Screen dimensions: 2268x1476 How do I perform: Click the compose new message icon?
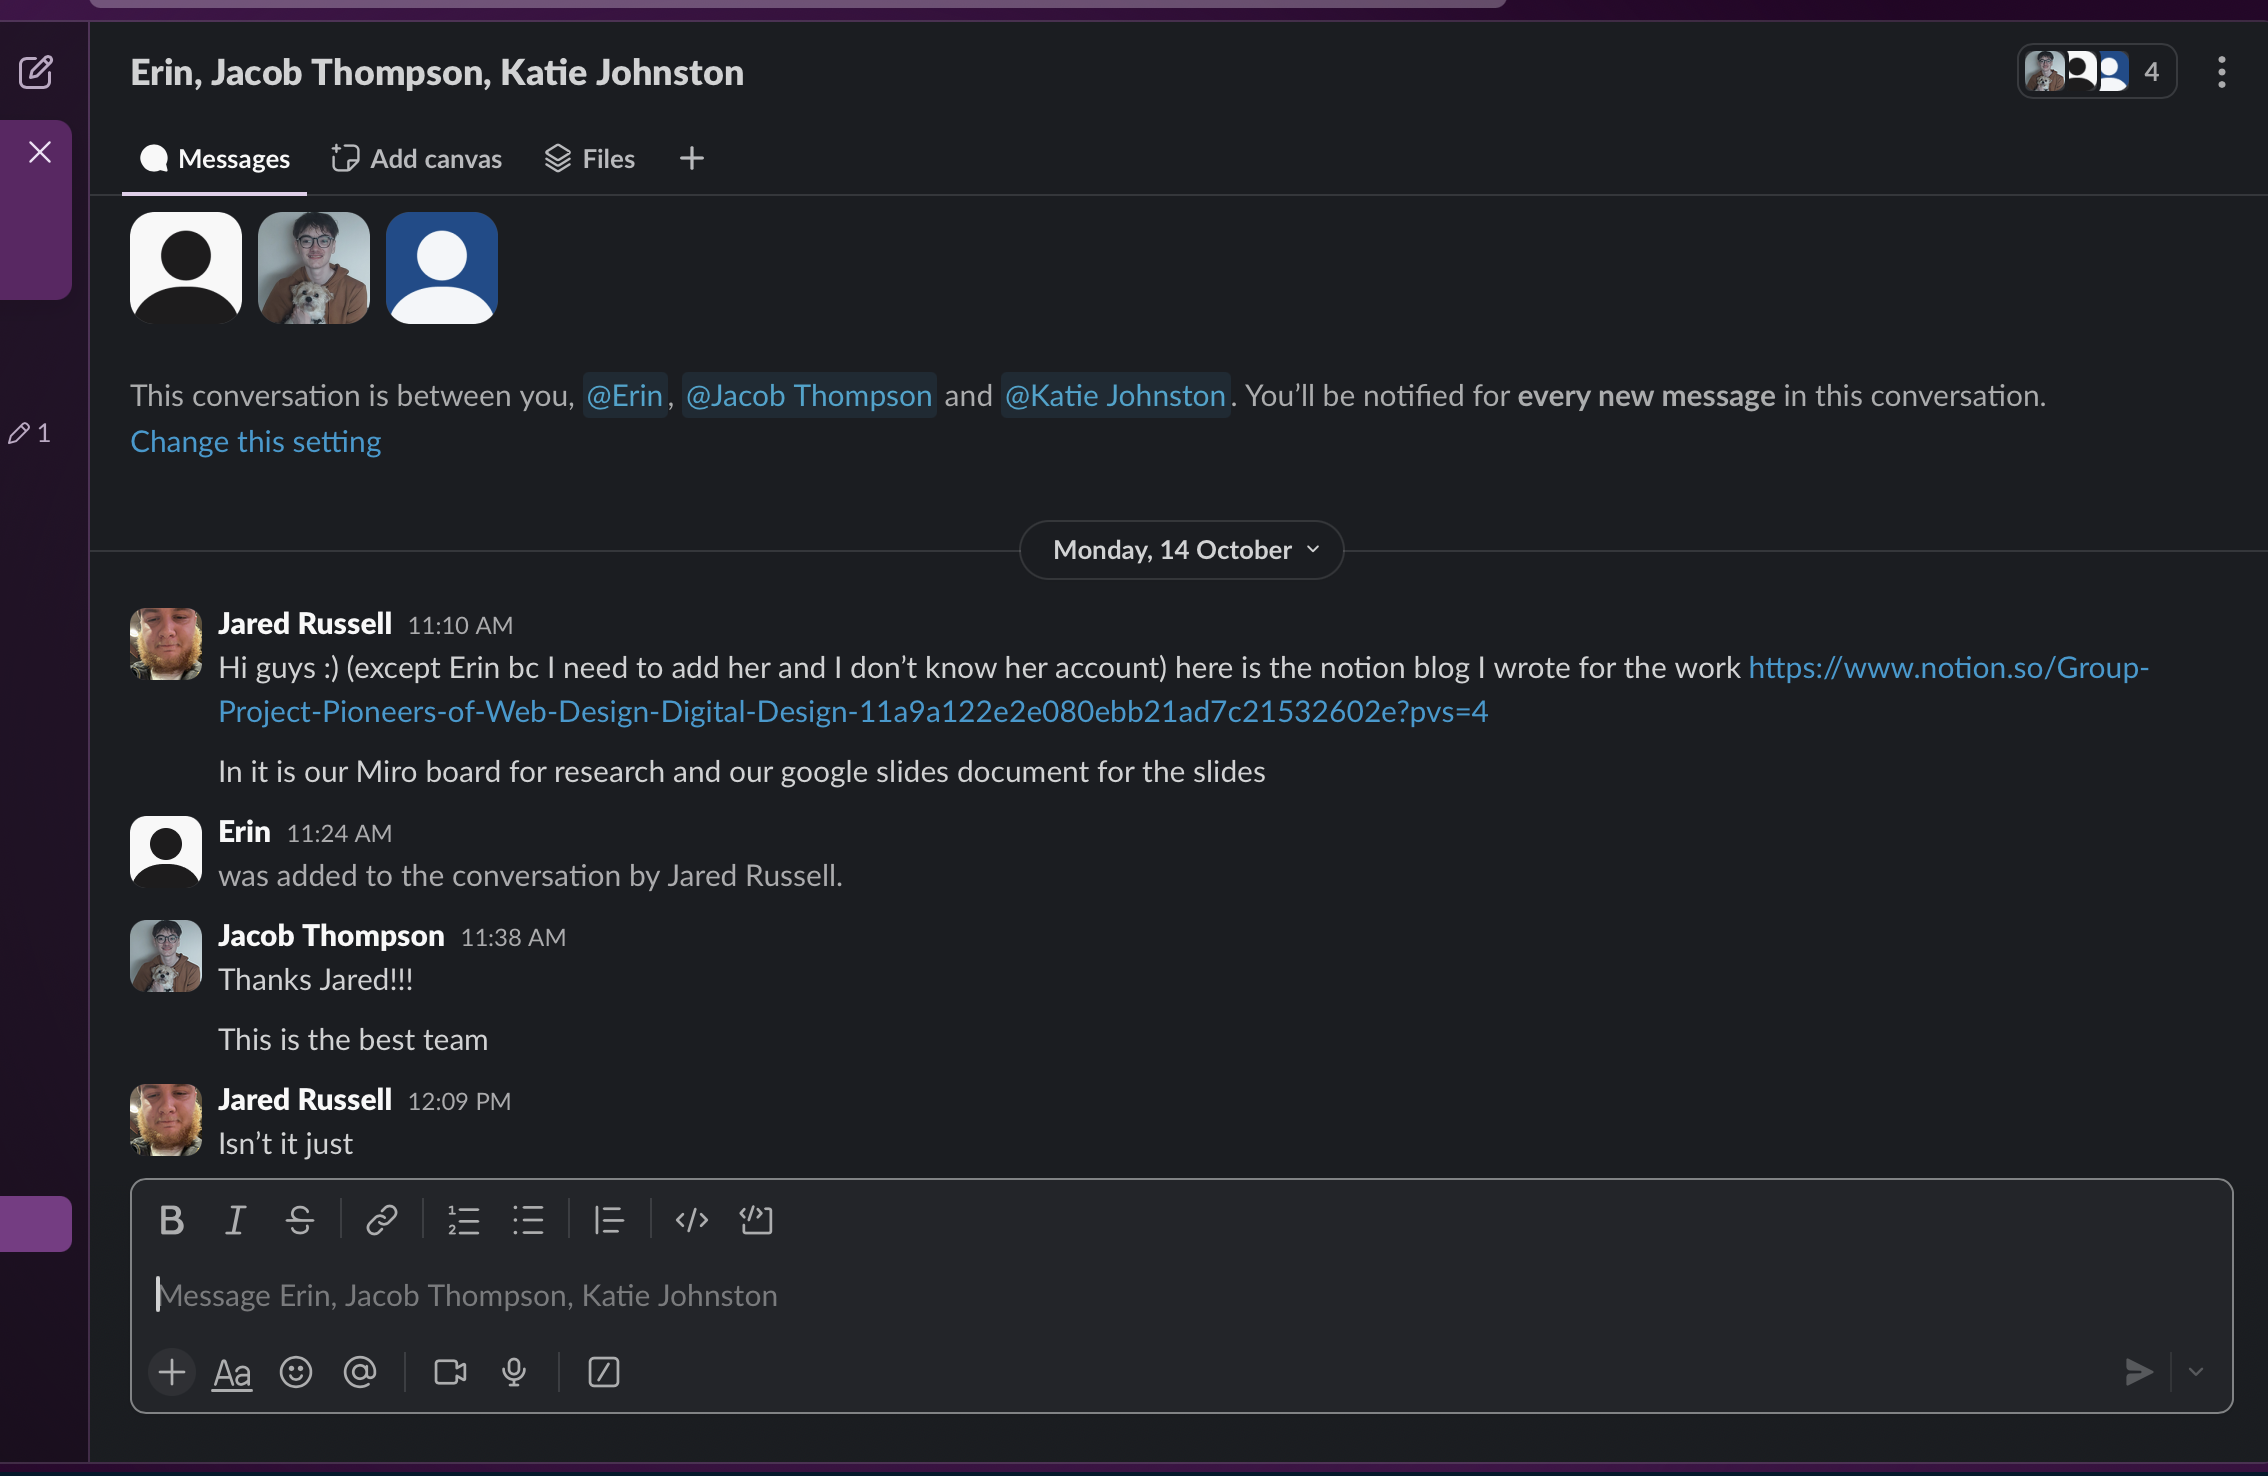pyautogui.click(x=37, y=71)
